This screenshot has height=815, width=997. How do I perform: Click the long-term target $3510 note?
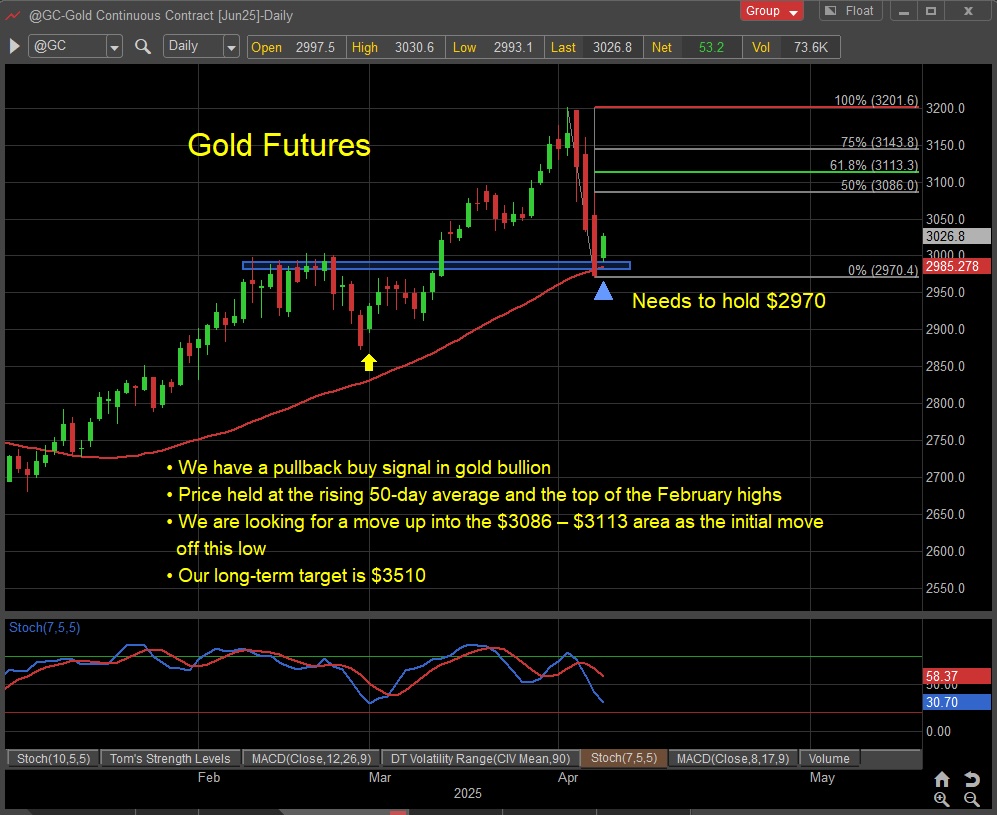coord(296,575)
